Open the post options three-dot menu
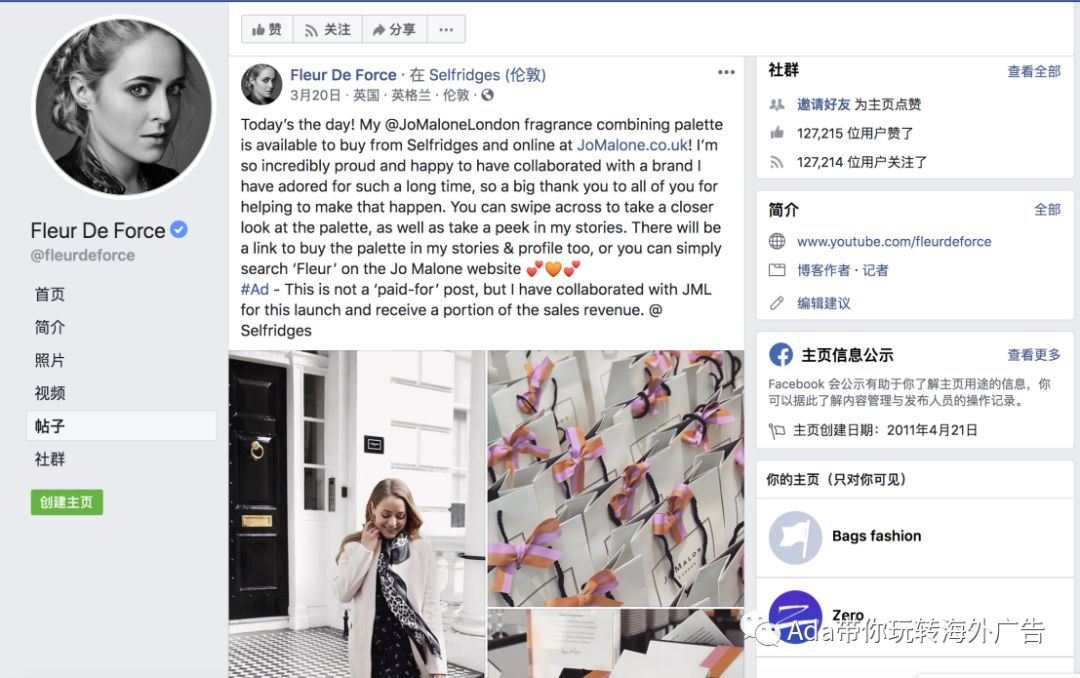The height and width of the screenshot is (678, 1080). [x=726, y=72]
